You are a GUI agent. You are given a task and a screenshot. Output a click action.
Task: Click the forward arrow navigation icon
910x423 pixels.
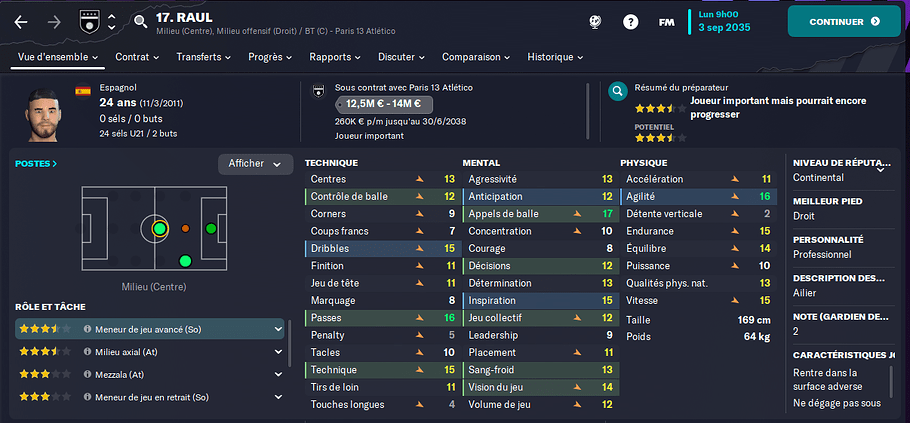tap(54, 22)
